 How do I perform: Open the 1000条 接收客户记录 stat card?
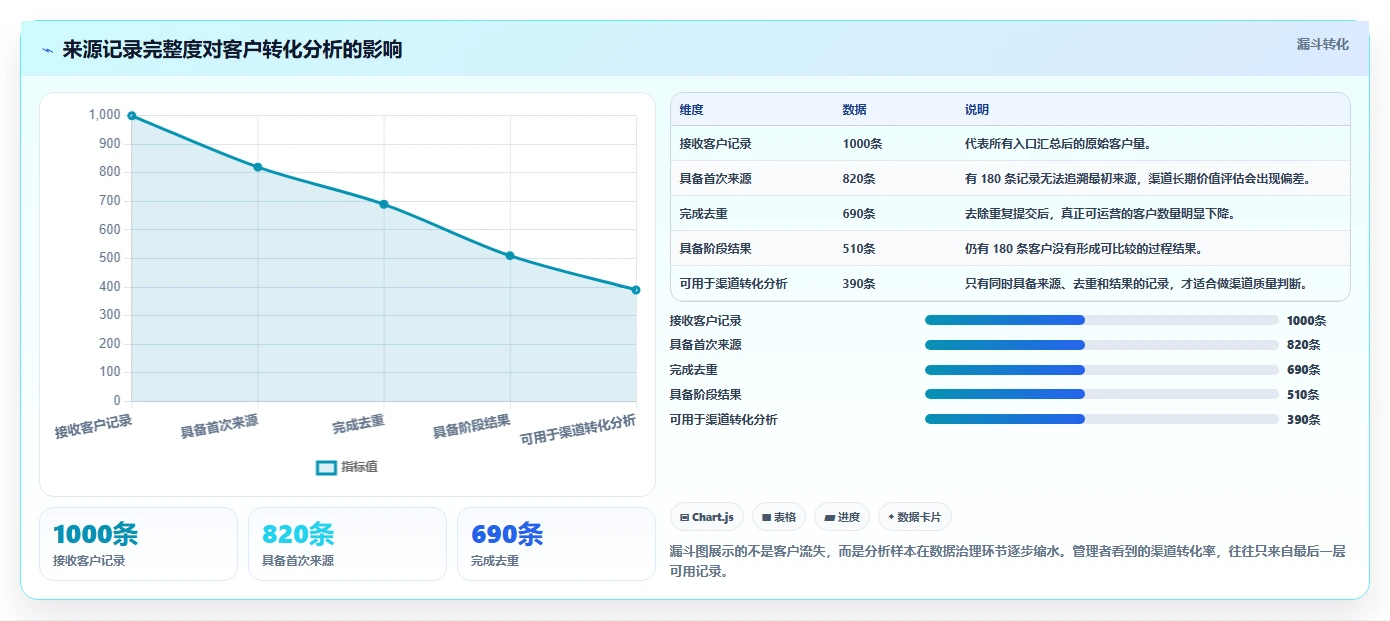coord(138,544)
